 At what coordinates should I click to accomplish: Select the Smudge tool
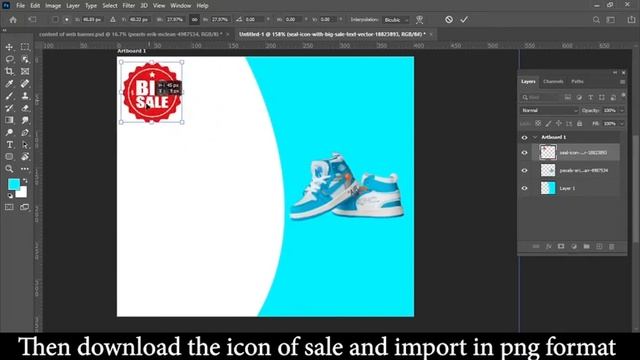click(25, 120)
